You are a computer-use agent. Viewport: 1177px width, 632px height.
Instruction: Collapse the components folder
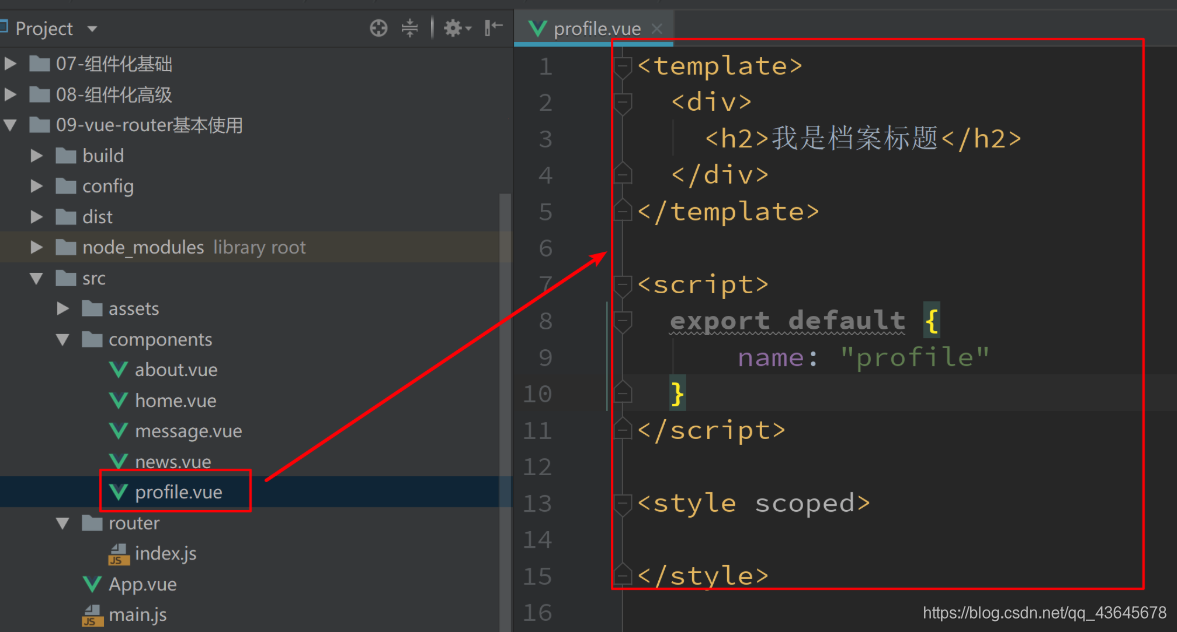click(x=63, y=340)
